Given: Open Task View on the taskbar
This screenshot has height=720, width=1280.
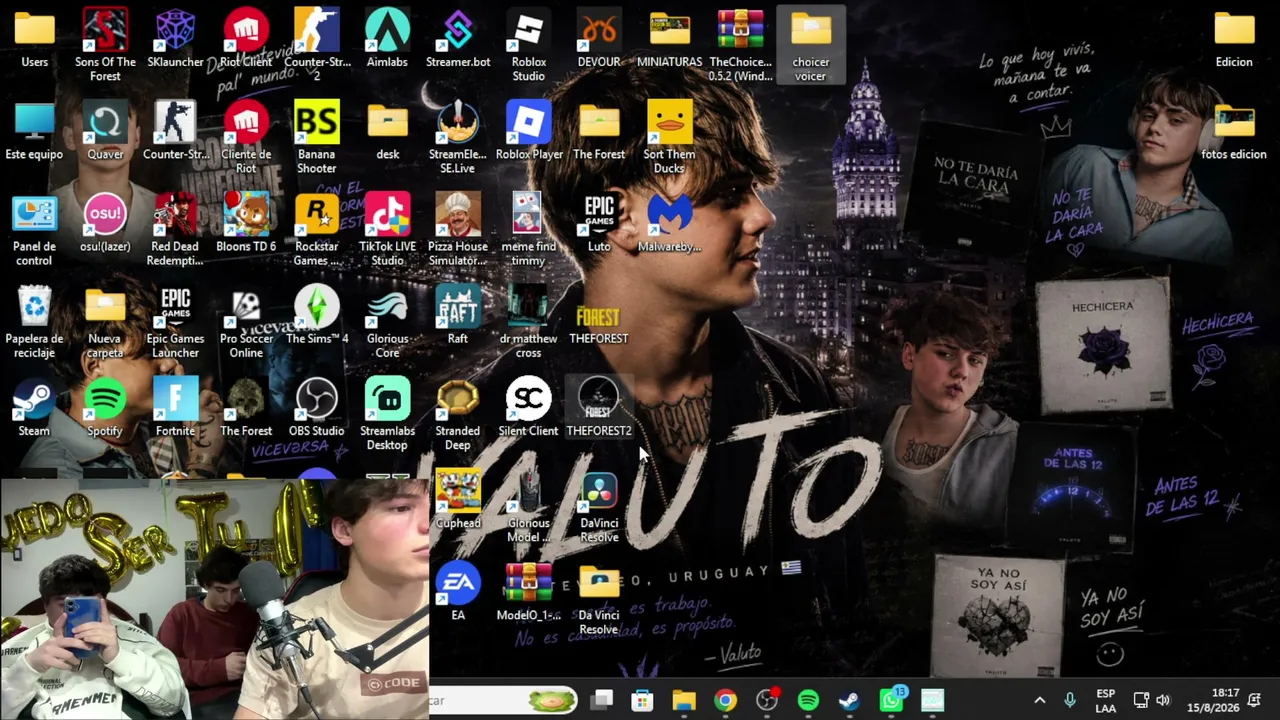Looking at the screenshot, I should point(601,700).
